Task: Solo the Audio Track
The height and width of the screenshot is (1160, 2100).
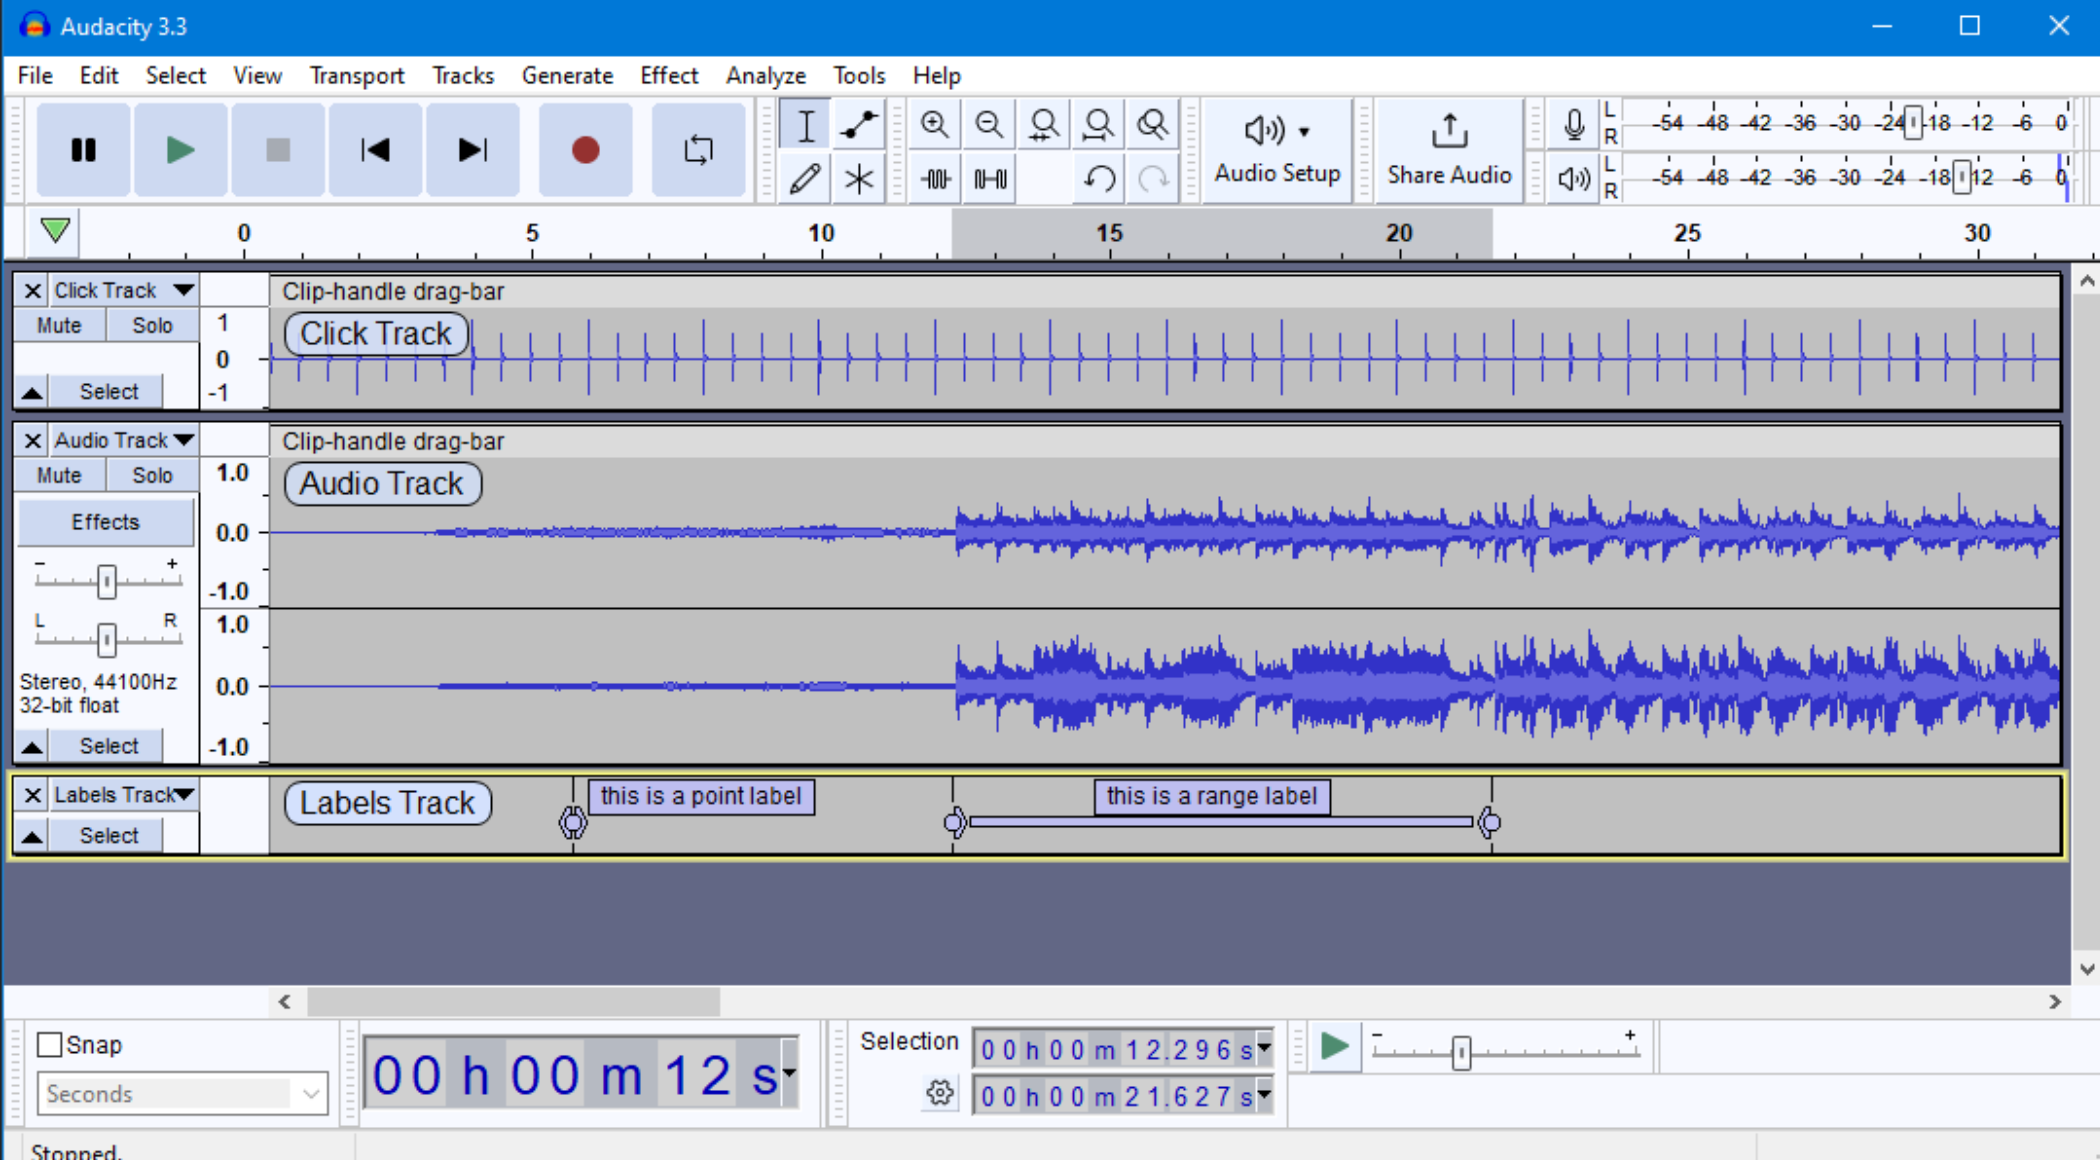Action: (x=151, y=475)
